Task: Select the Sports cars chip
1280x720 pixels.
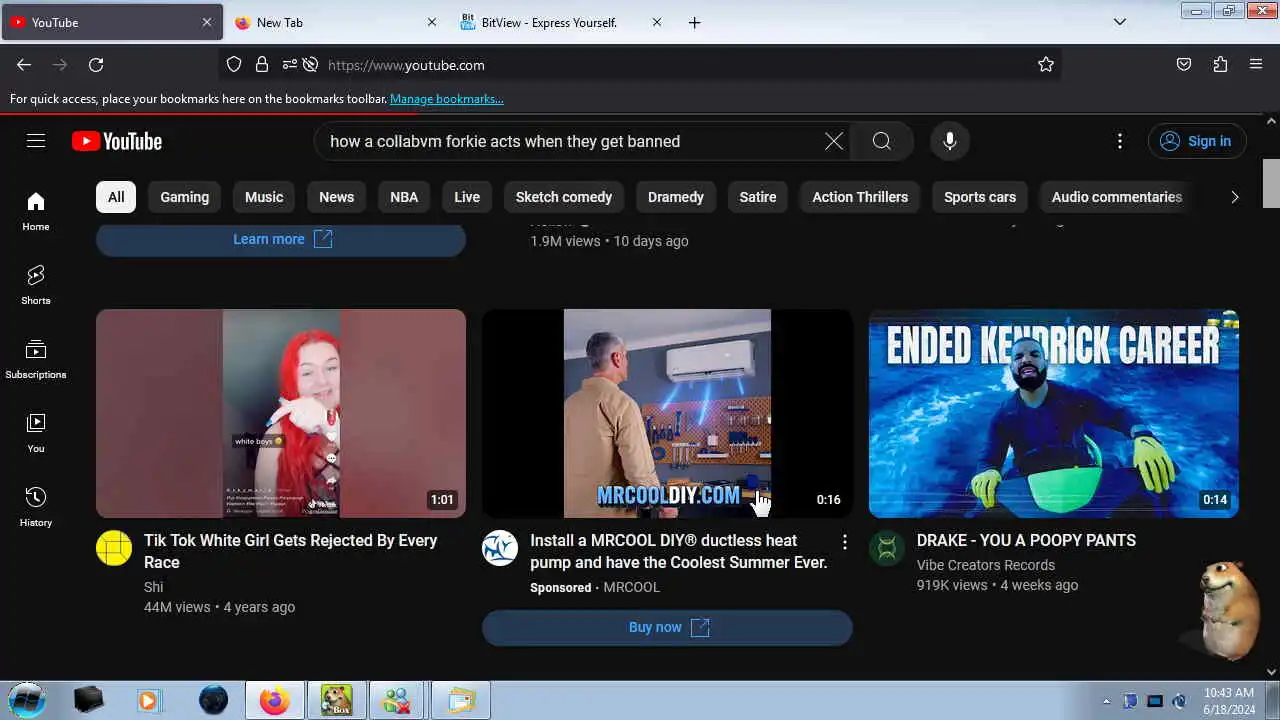Action: pyautogui.click(x=980, y=197)
